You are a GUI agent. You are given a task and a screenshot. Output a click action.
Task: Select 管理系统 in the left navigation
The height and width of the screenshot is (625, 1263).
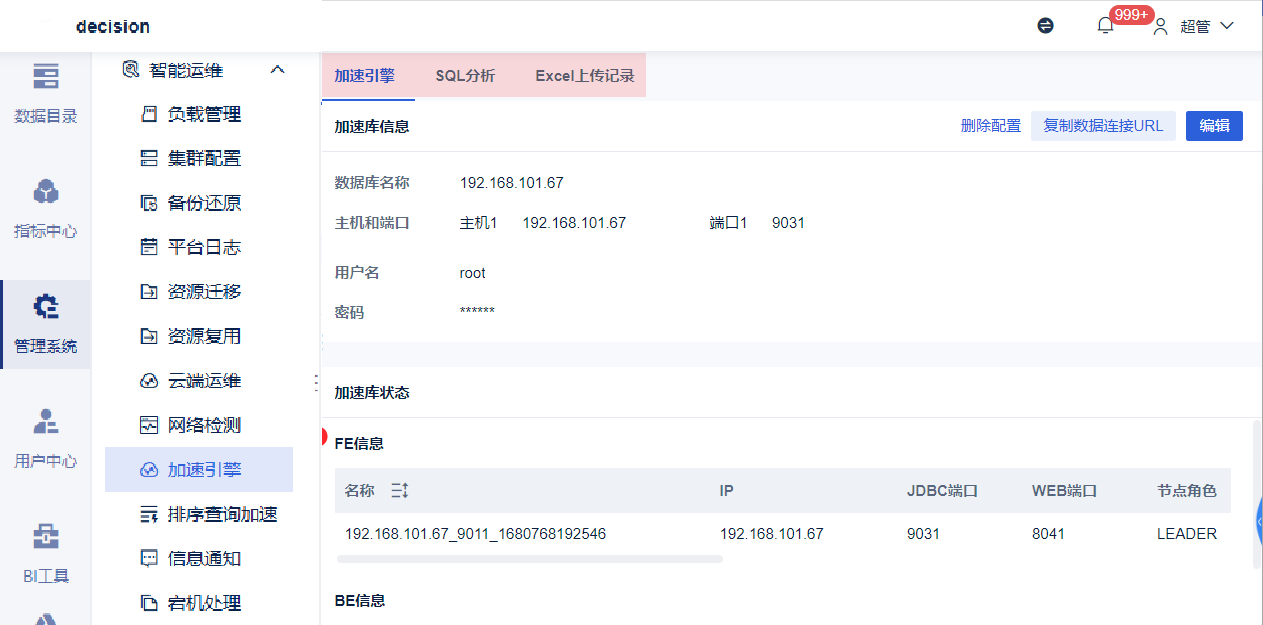45,323
